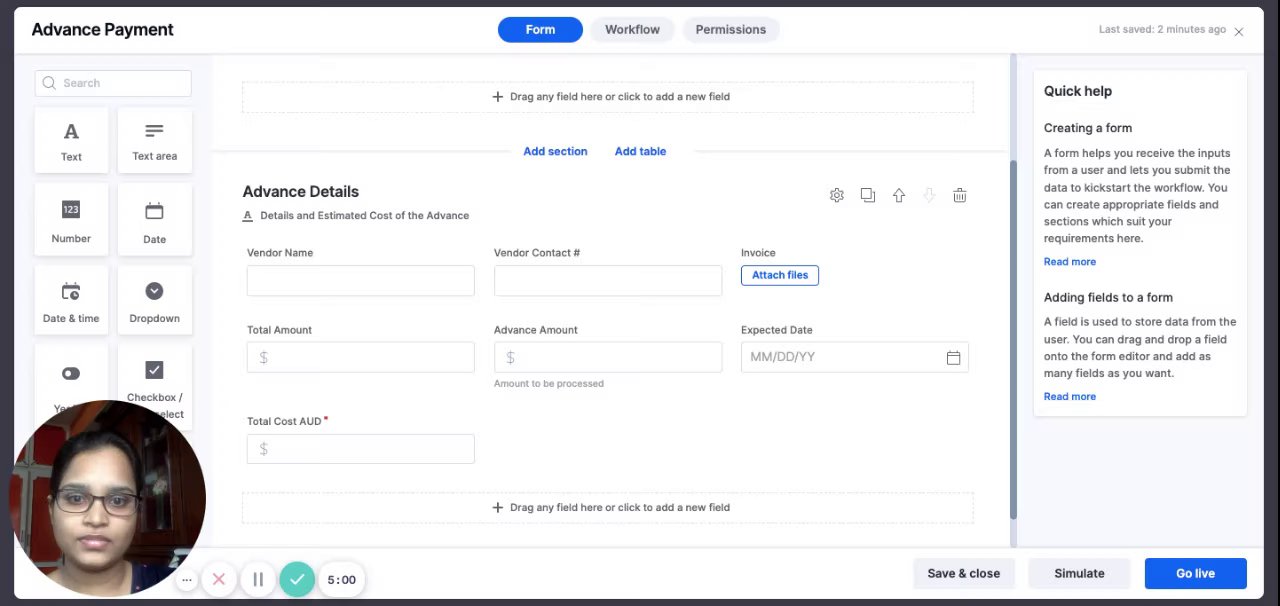This screenshot has height=606, width=1280.
Task: Switch to the Workflow tab
Action: click(632, 30)
